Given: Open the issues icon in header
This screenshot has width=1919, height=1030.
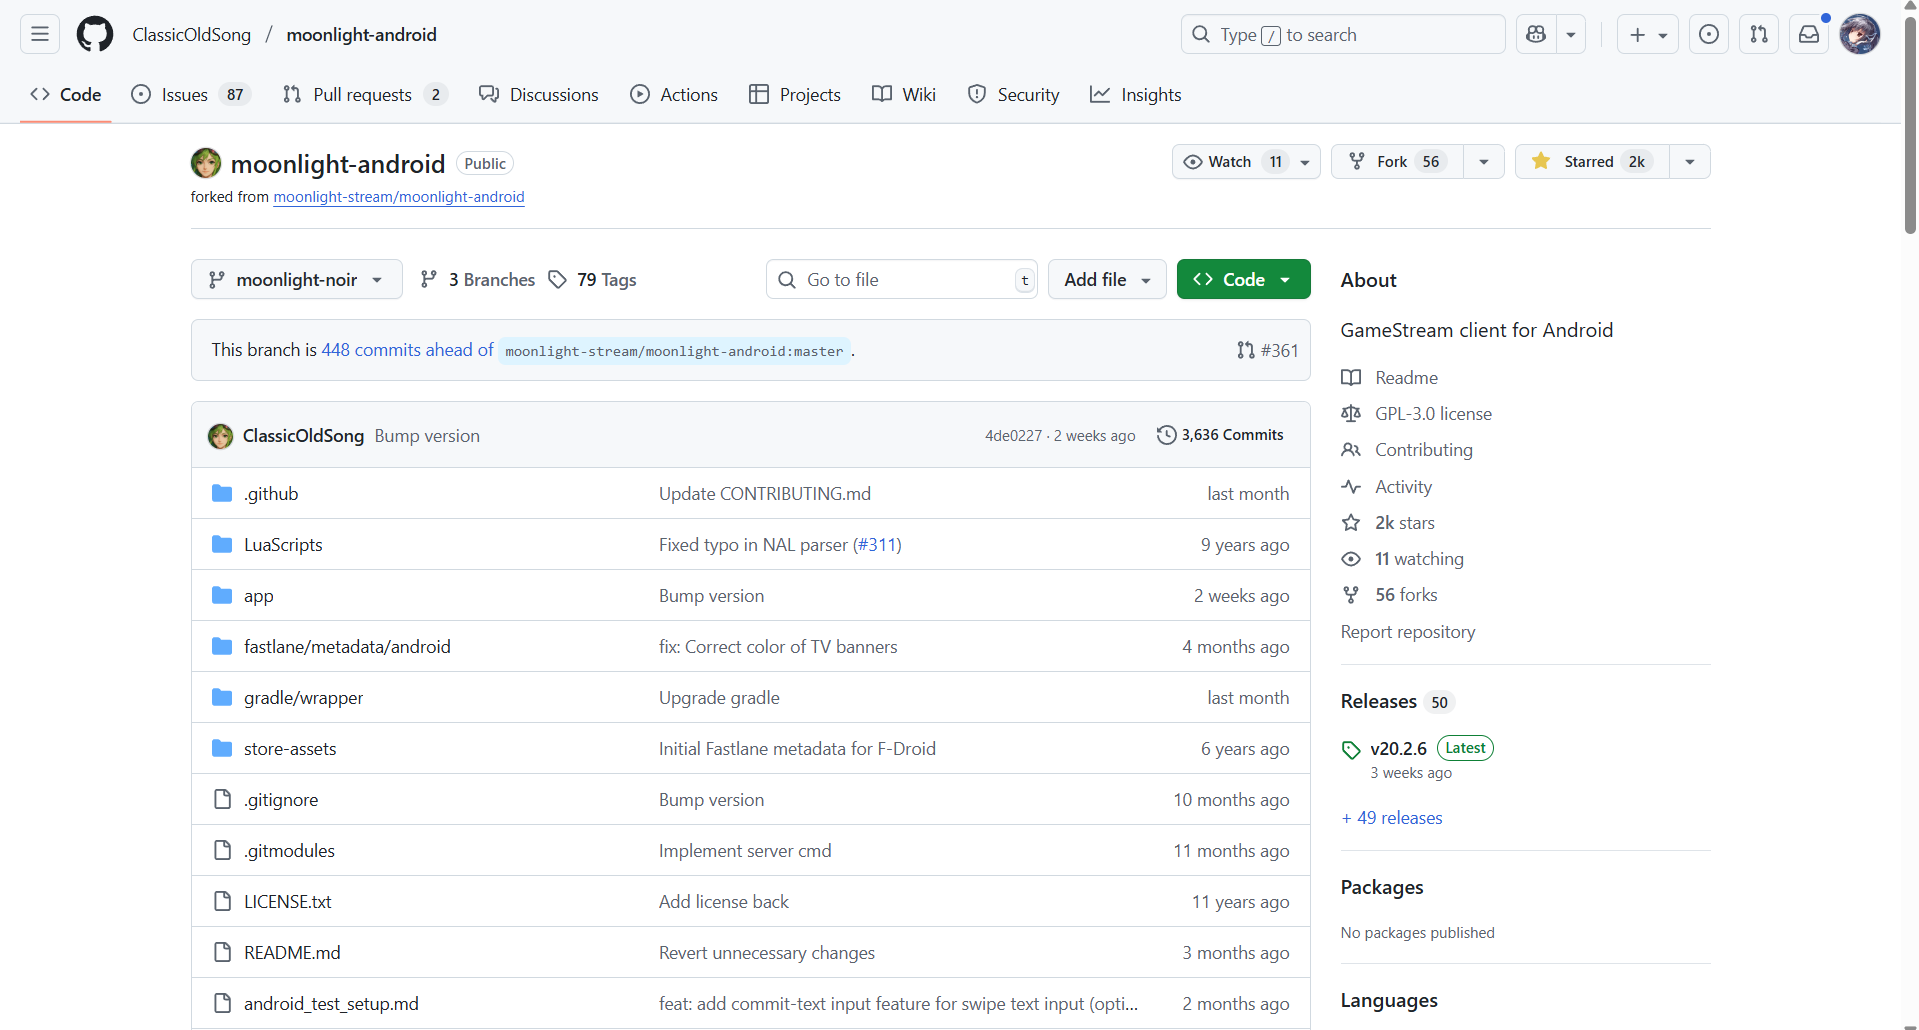Looking at the screenshot, I should pos(1709,35).
